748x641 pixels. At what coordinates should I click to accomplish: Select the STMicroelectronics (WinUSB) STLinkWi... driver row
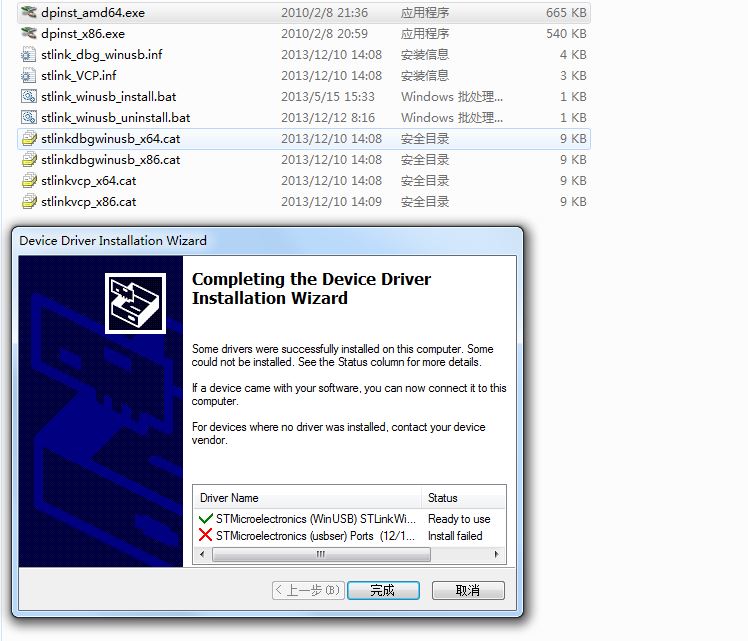[x=349, y=518]
